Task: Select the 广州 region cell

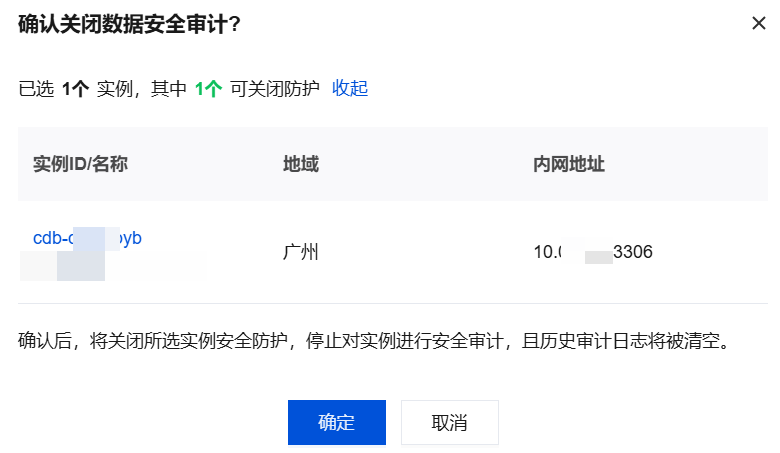Action: [301, 252]
